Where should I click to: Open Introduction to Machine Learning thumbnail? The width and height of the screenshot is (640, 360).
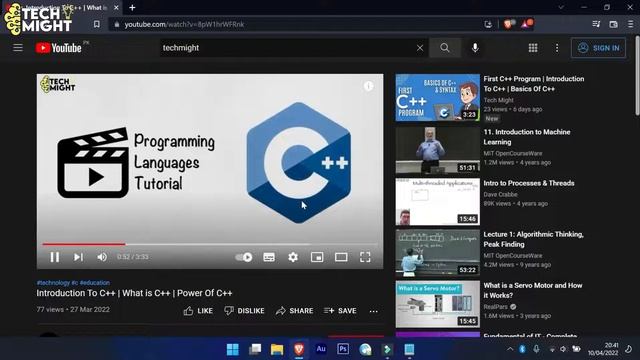[438, 150]
